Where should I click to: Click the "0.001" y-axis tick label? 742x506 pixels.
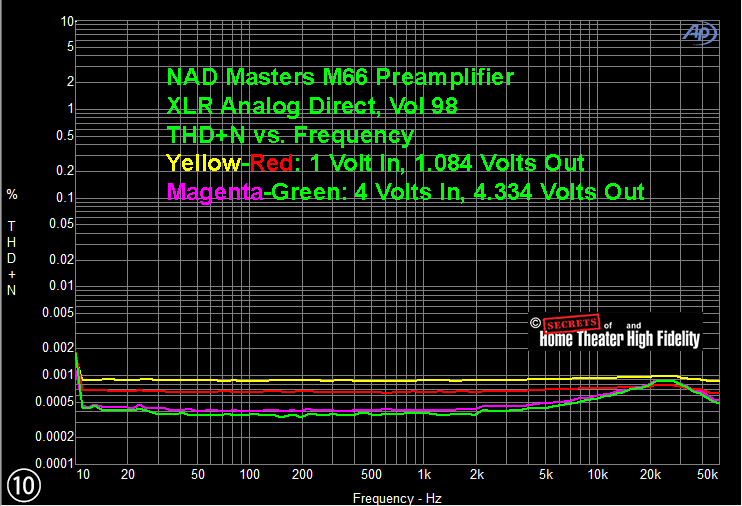pyautogui.click(x=58, y=375)
